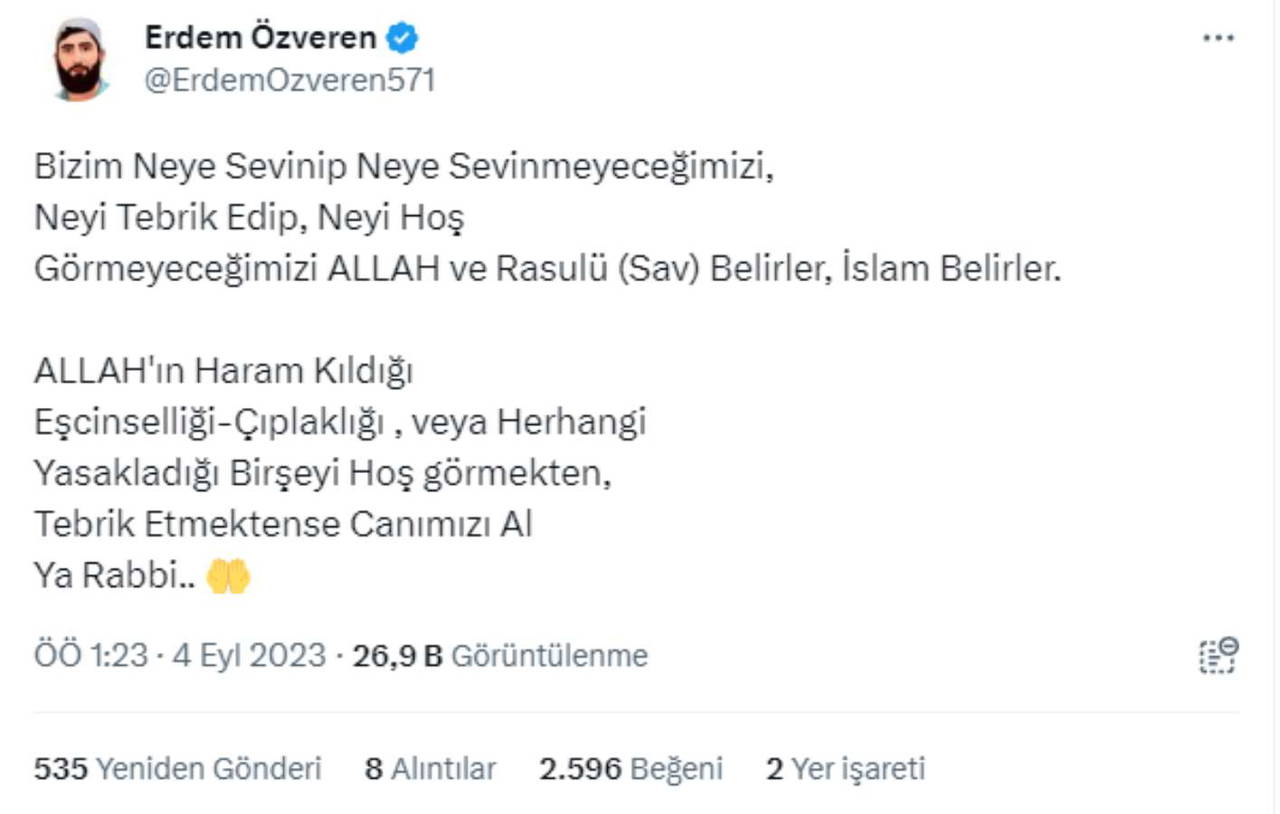This screenshot has height=814, width=1280.
Task: Open the @ErdemOzveren571 handle link
Action: (290, 80)
